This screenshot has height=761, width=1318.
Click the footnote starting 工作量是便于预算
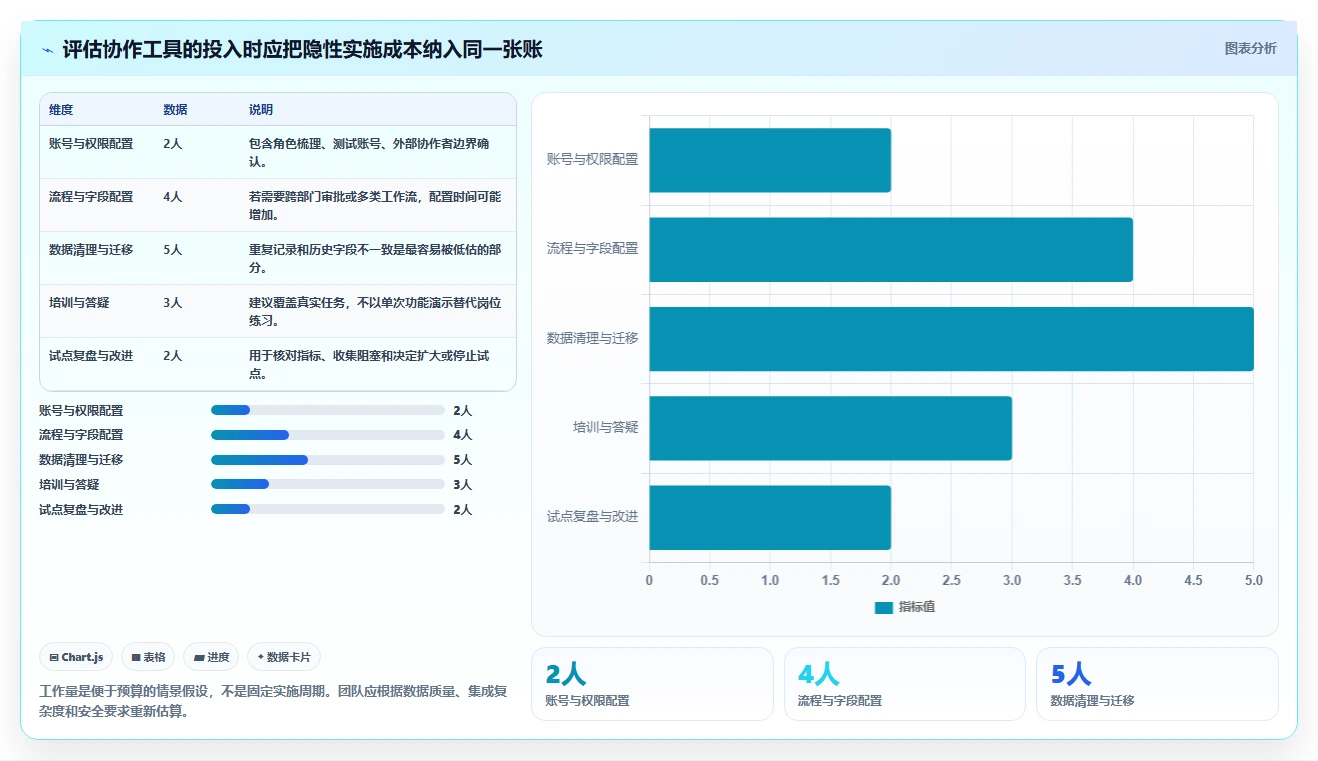point(273,702)
